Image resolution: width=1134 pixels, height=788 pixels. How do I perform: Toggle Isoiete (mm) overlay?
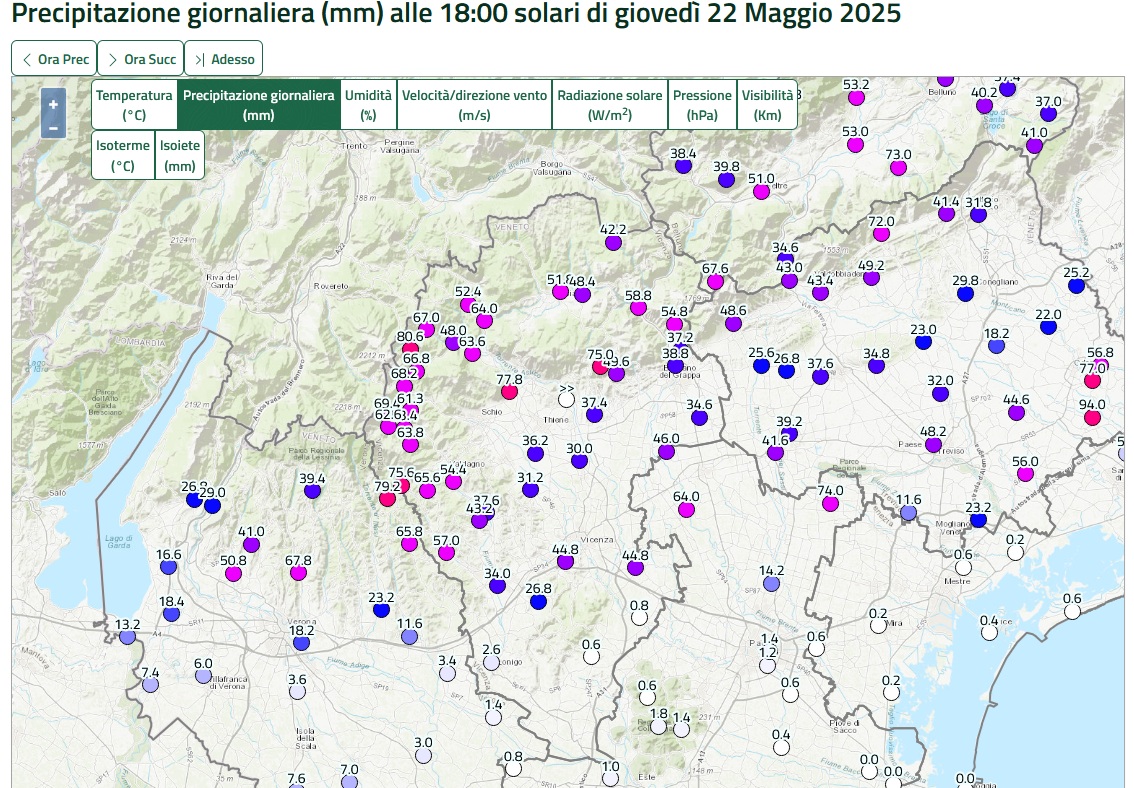click(x=180, y=155)
